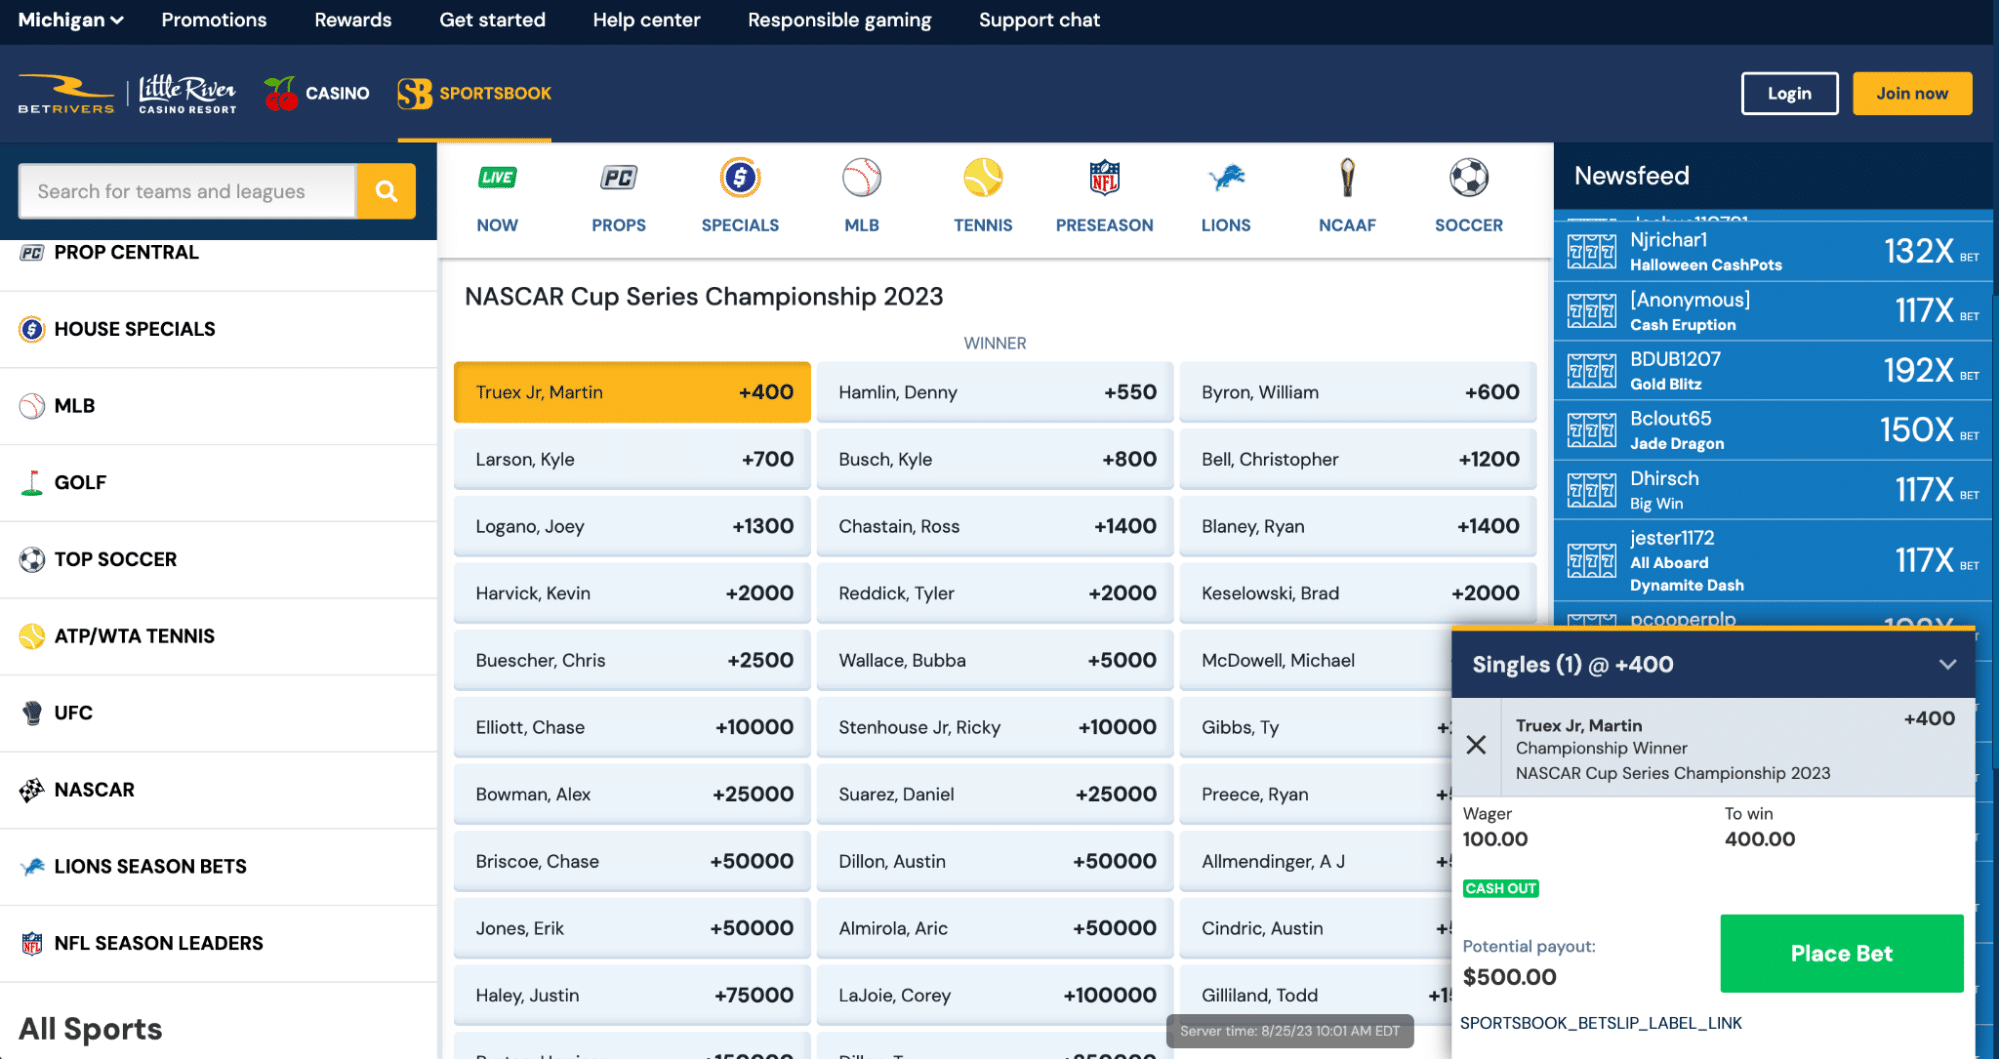This screenshot has width=1999, height=1060.
Task: Click the GOLF flag sidebar icon
Action: [32, 482]
